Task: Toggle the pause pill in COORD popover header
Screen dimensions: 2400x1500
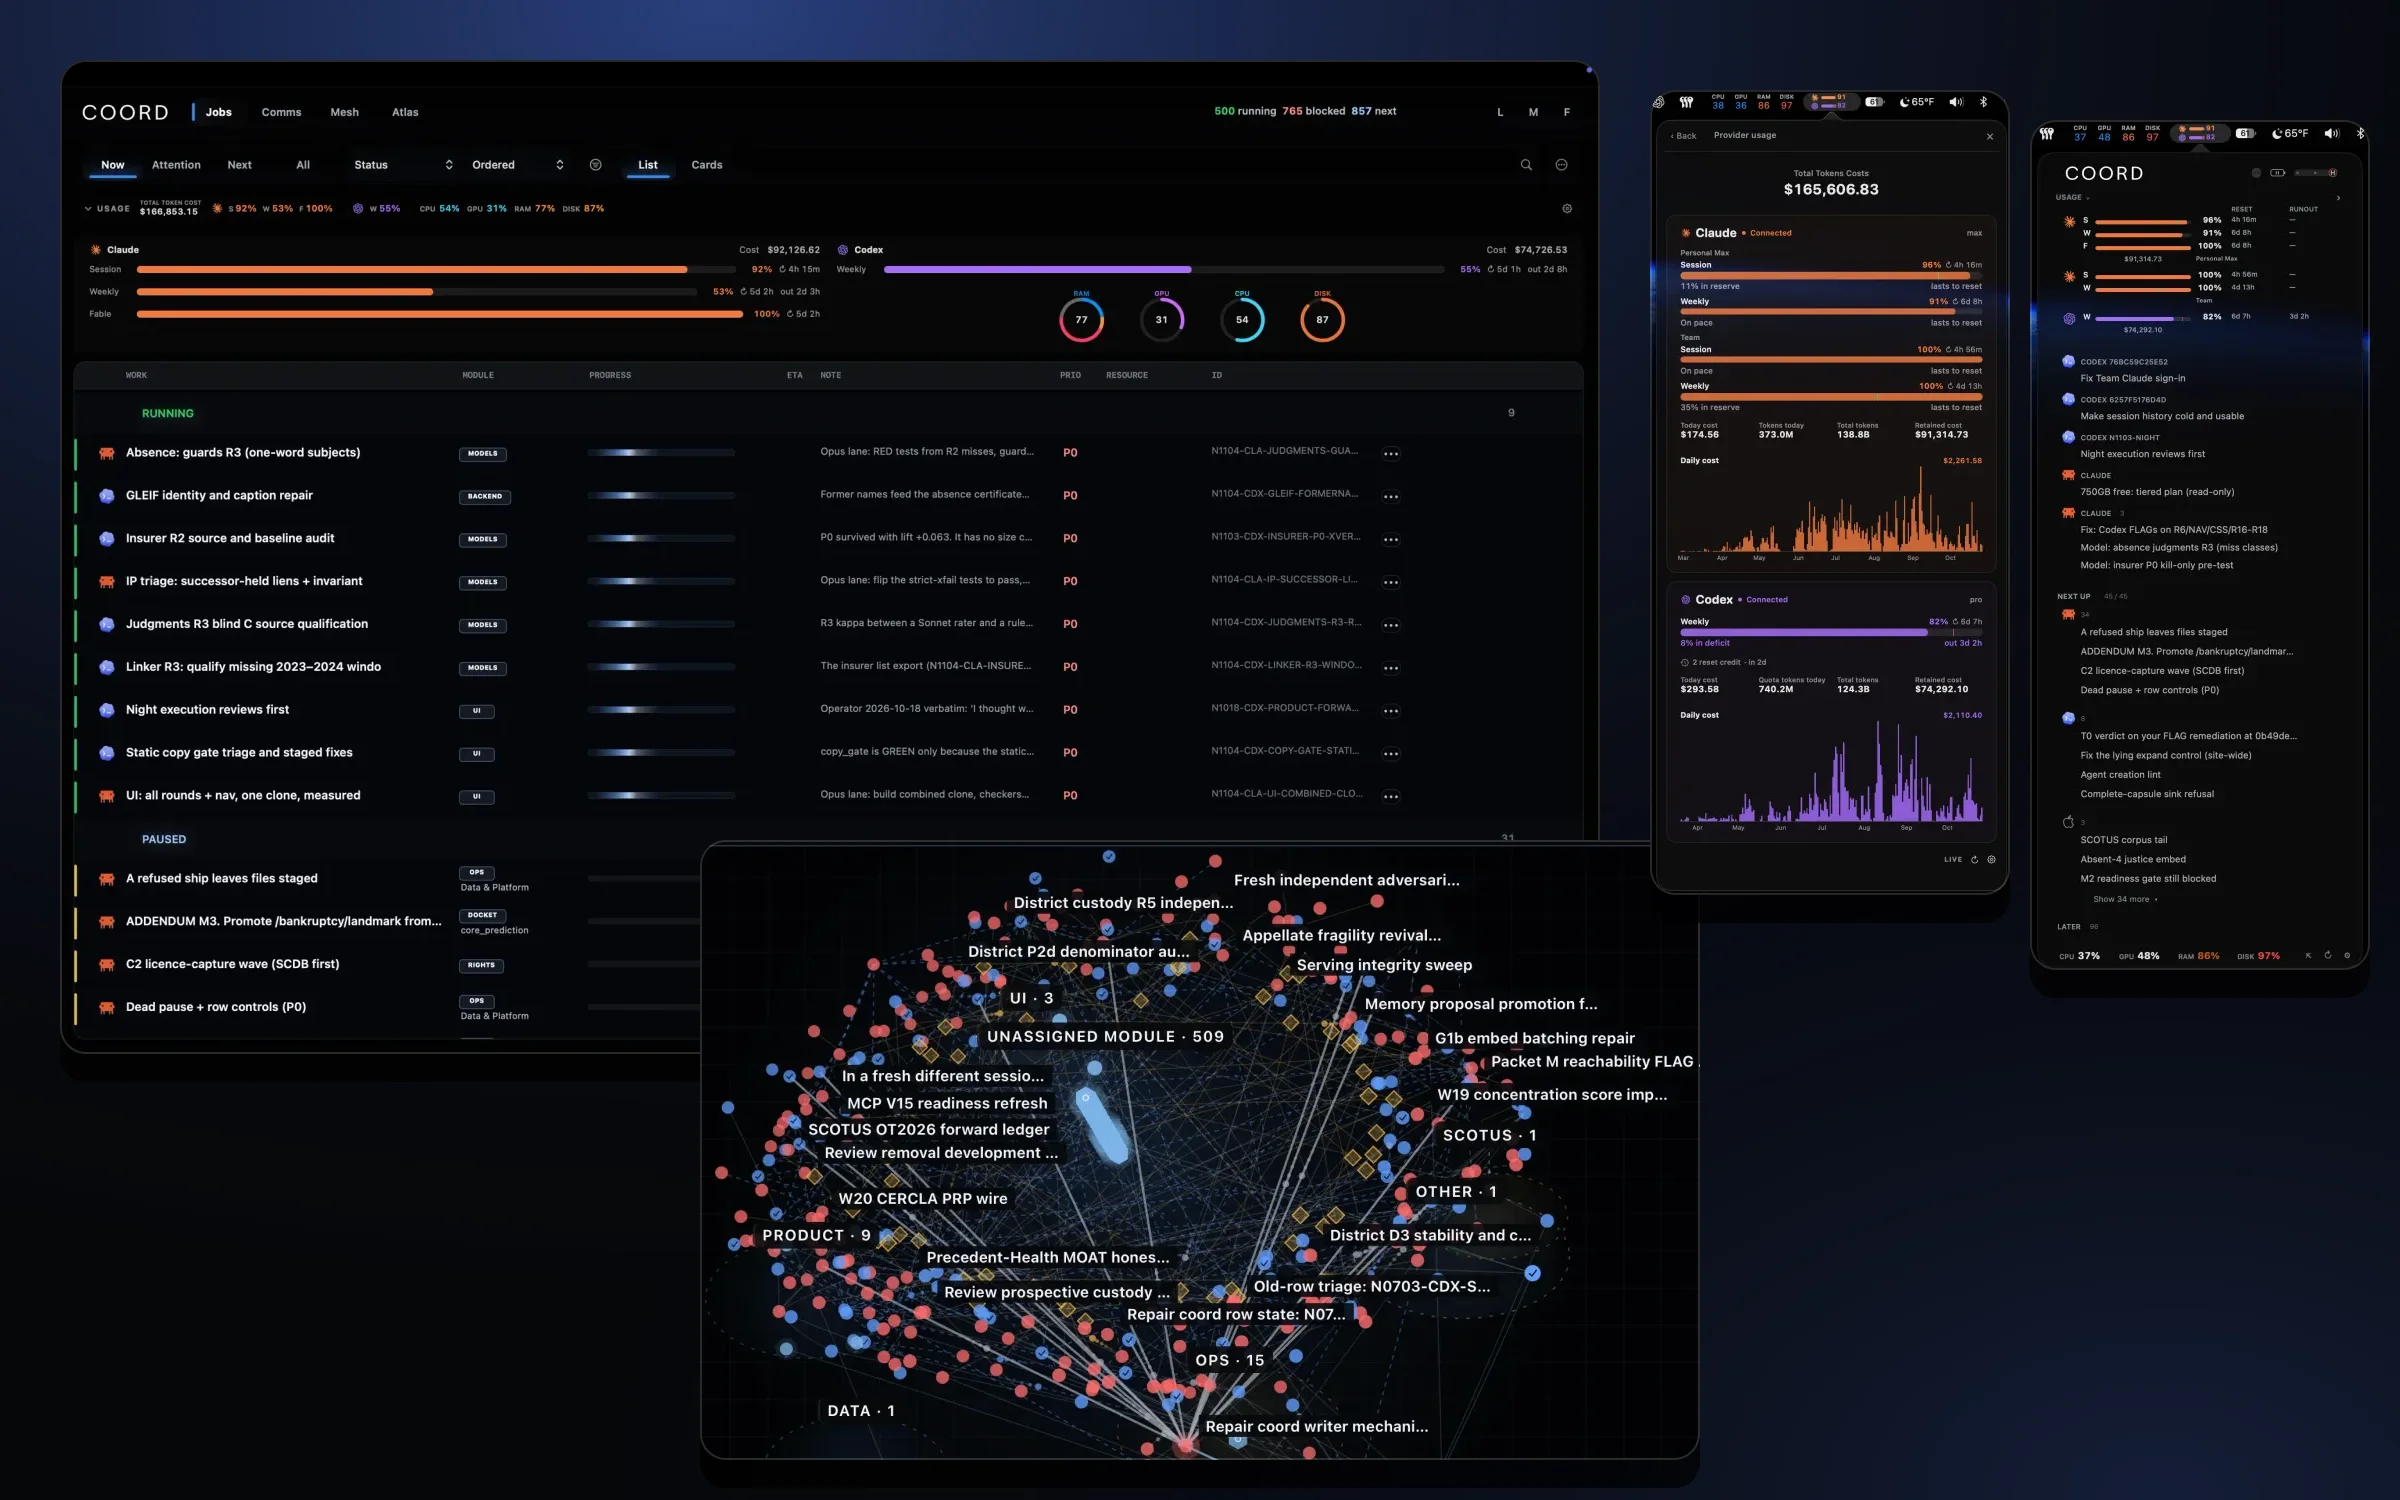Action: click(2278, 173)
